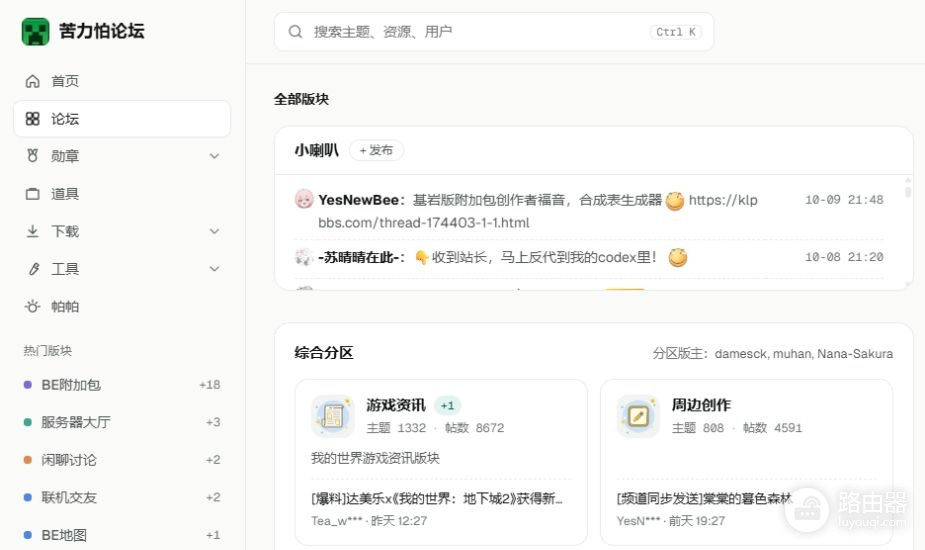Screen dimensions: 925x550
Task: Expand the 工具 submenu chevron
Action: coord(214,269)
